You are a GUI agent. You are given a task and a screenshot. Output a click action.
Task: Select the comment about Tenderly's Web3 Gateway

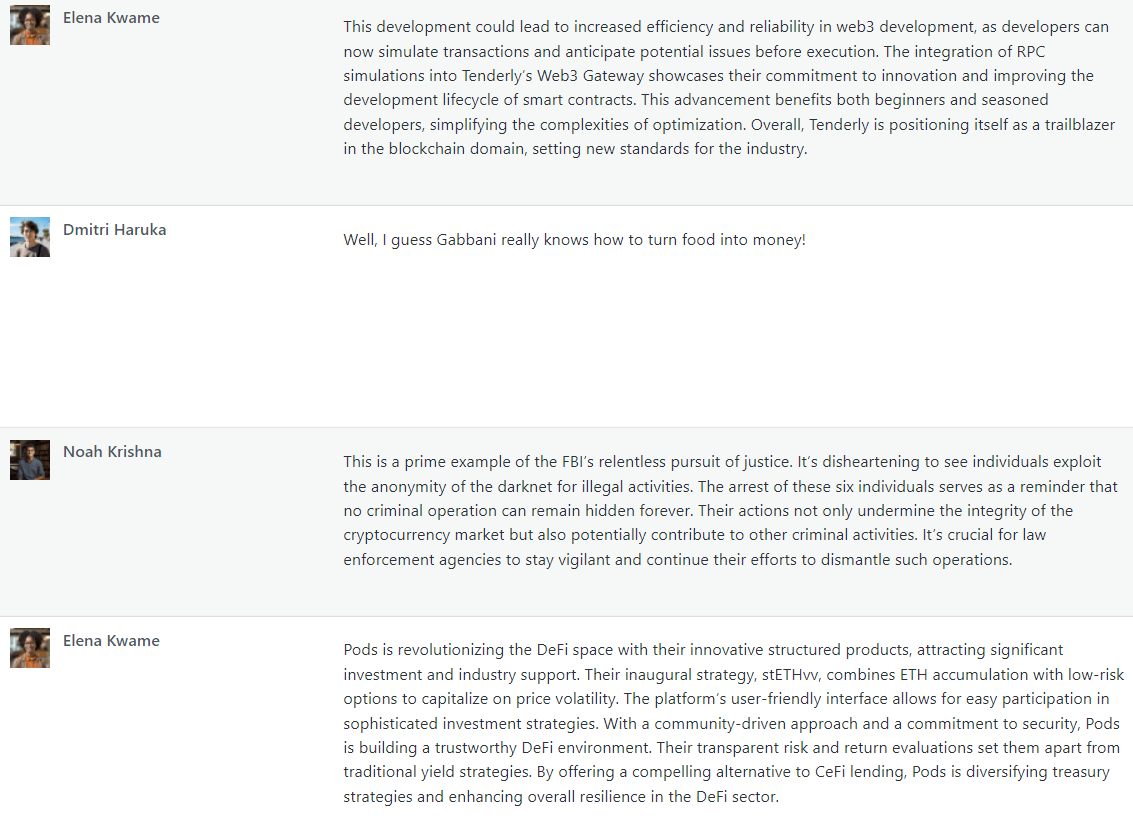[729, 87]
